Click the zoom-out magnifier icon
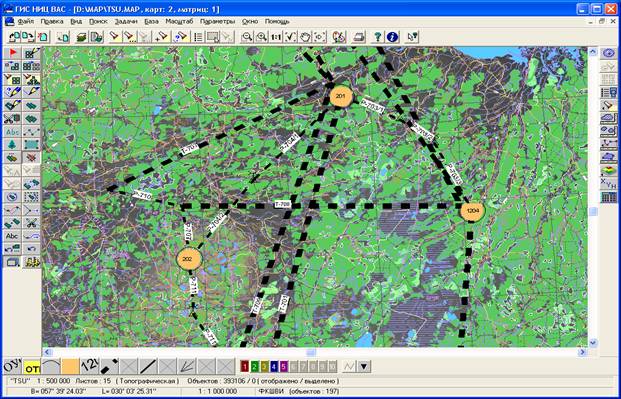This screenshot has width=621, height=399. pyautogui.click(x=247, y=37)
